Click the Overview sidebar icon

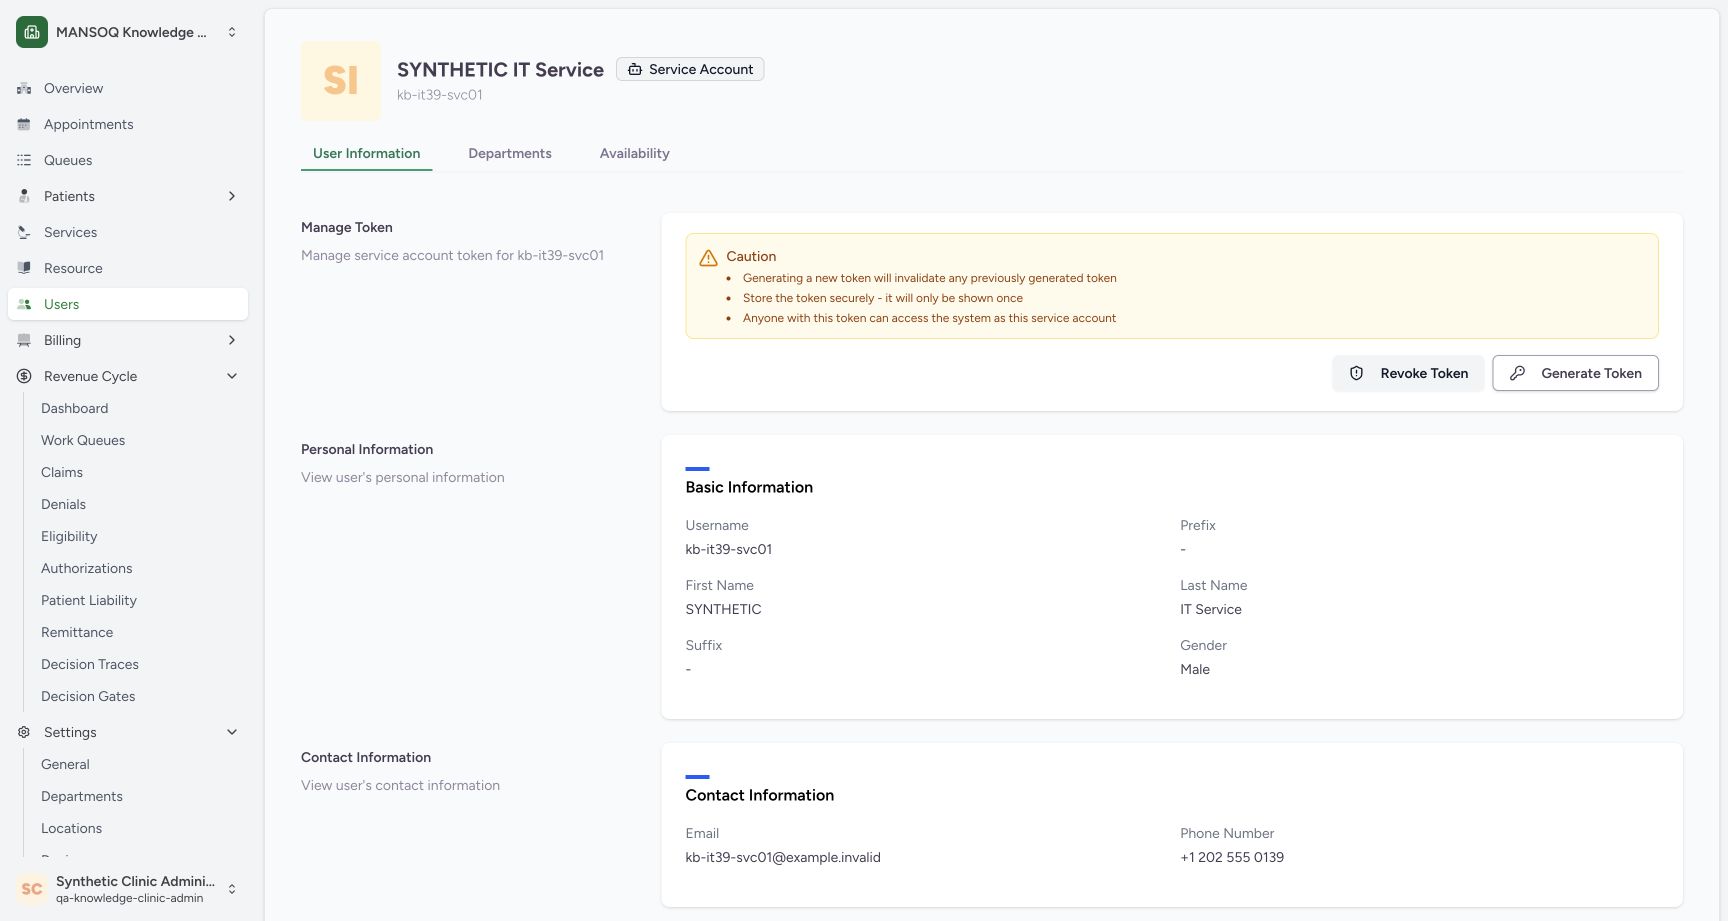[24, 88]
